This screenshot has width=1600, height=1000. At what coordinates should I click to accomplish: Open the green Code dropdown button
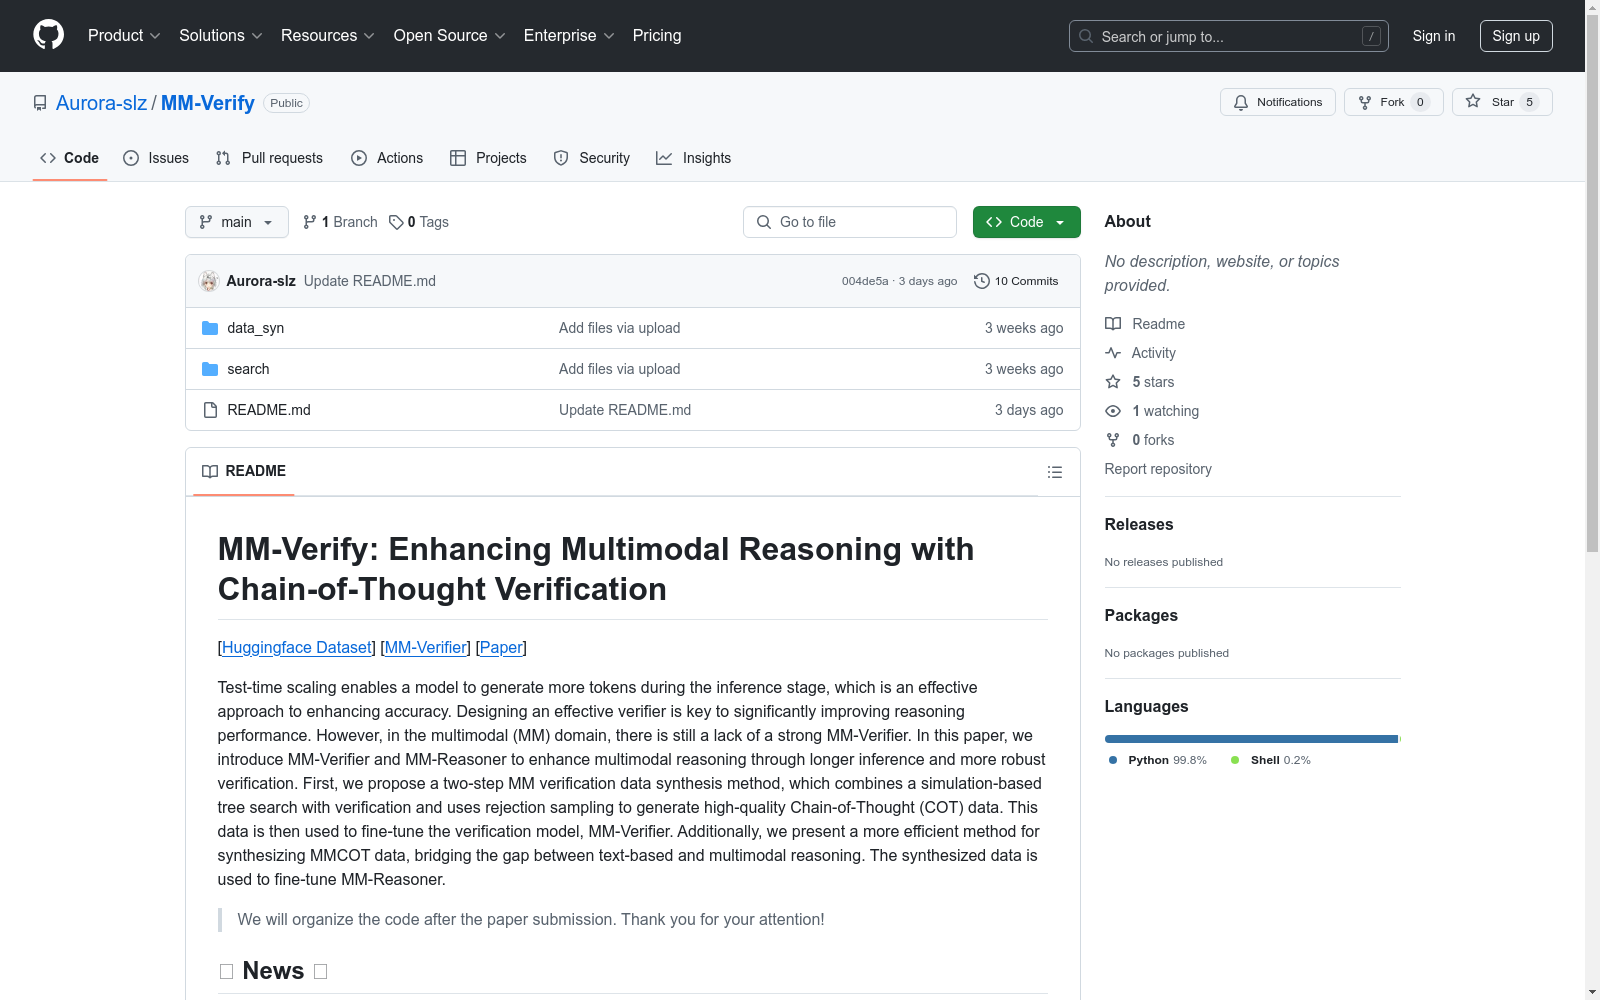coord(1026,222)
